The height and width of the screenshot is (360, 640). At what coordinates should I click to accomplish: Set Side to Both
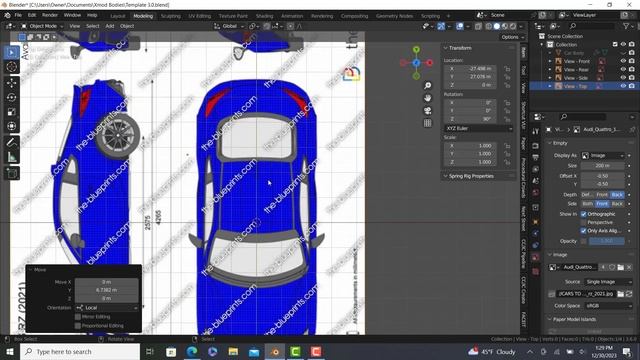(588, 204)
